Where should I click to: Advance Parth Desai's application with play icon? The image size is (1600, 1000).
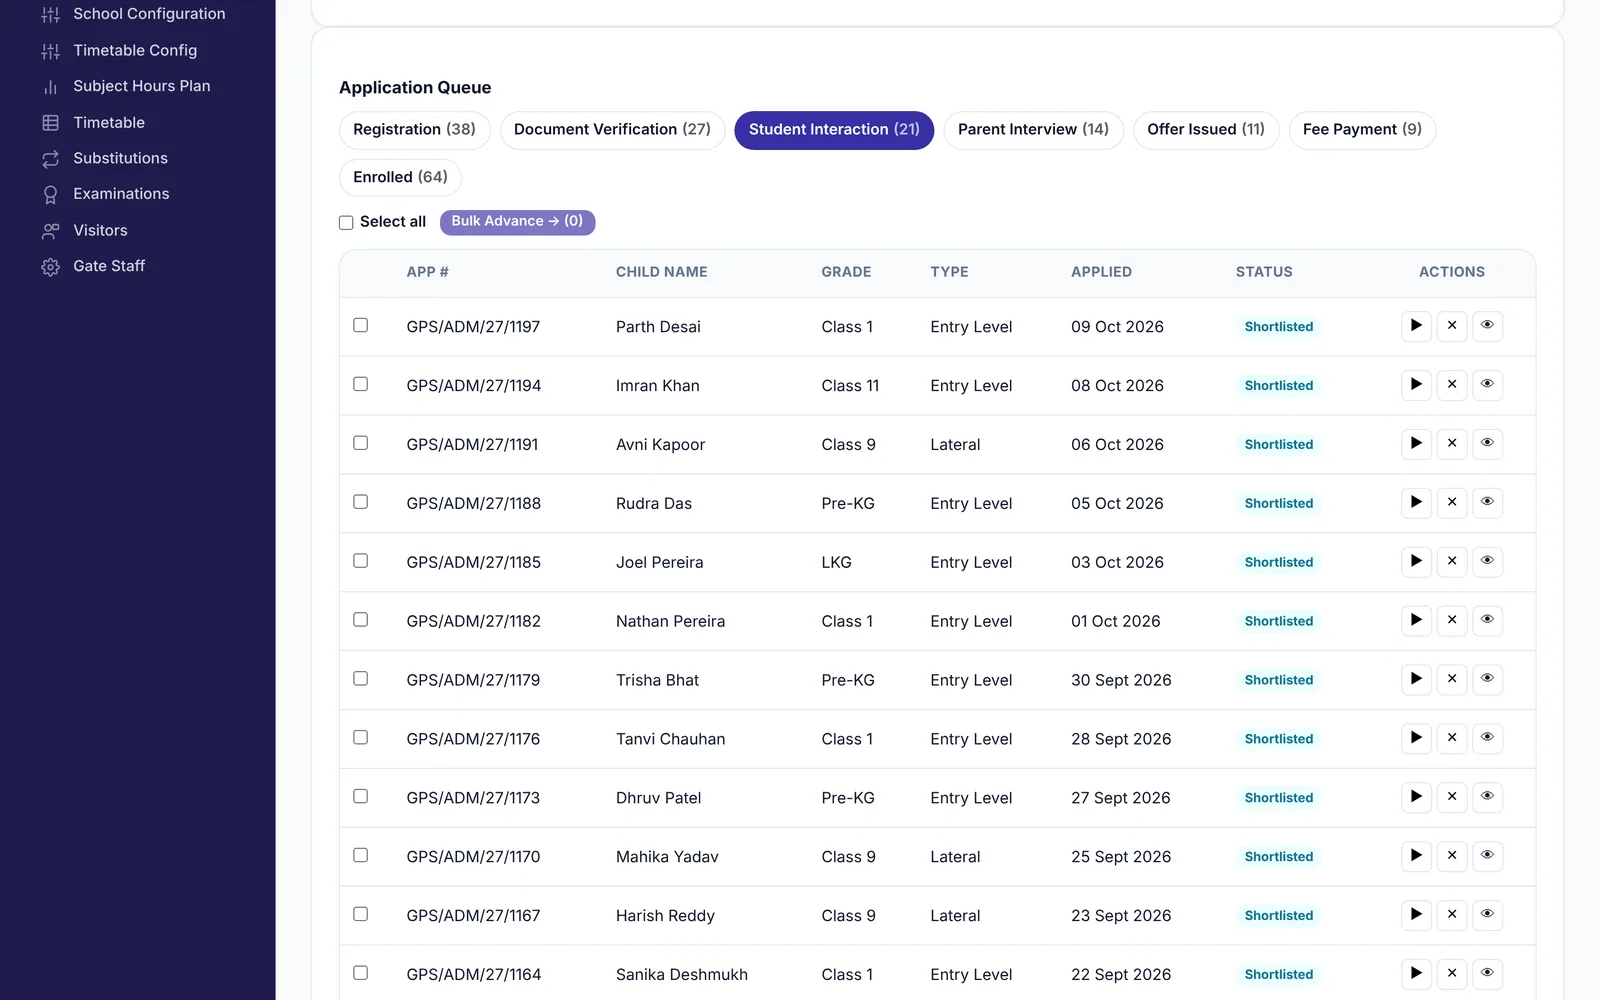1416,326
